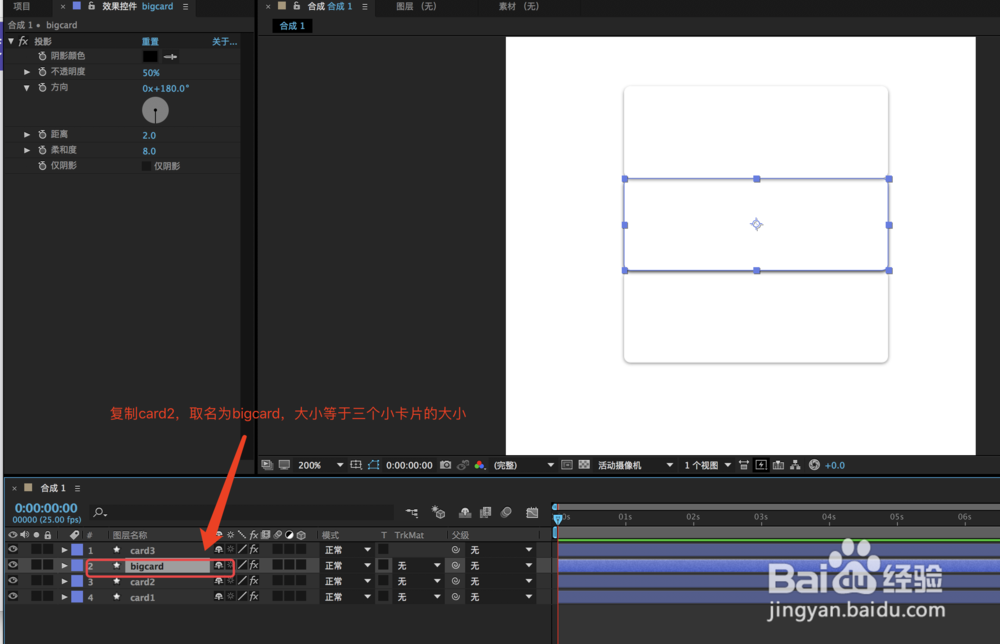Toggle the lock box for card1 layer
Image resolution: width=1000 pixels, height=644 pixels.
pyautogui.click(x=48, y=597)
